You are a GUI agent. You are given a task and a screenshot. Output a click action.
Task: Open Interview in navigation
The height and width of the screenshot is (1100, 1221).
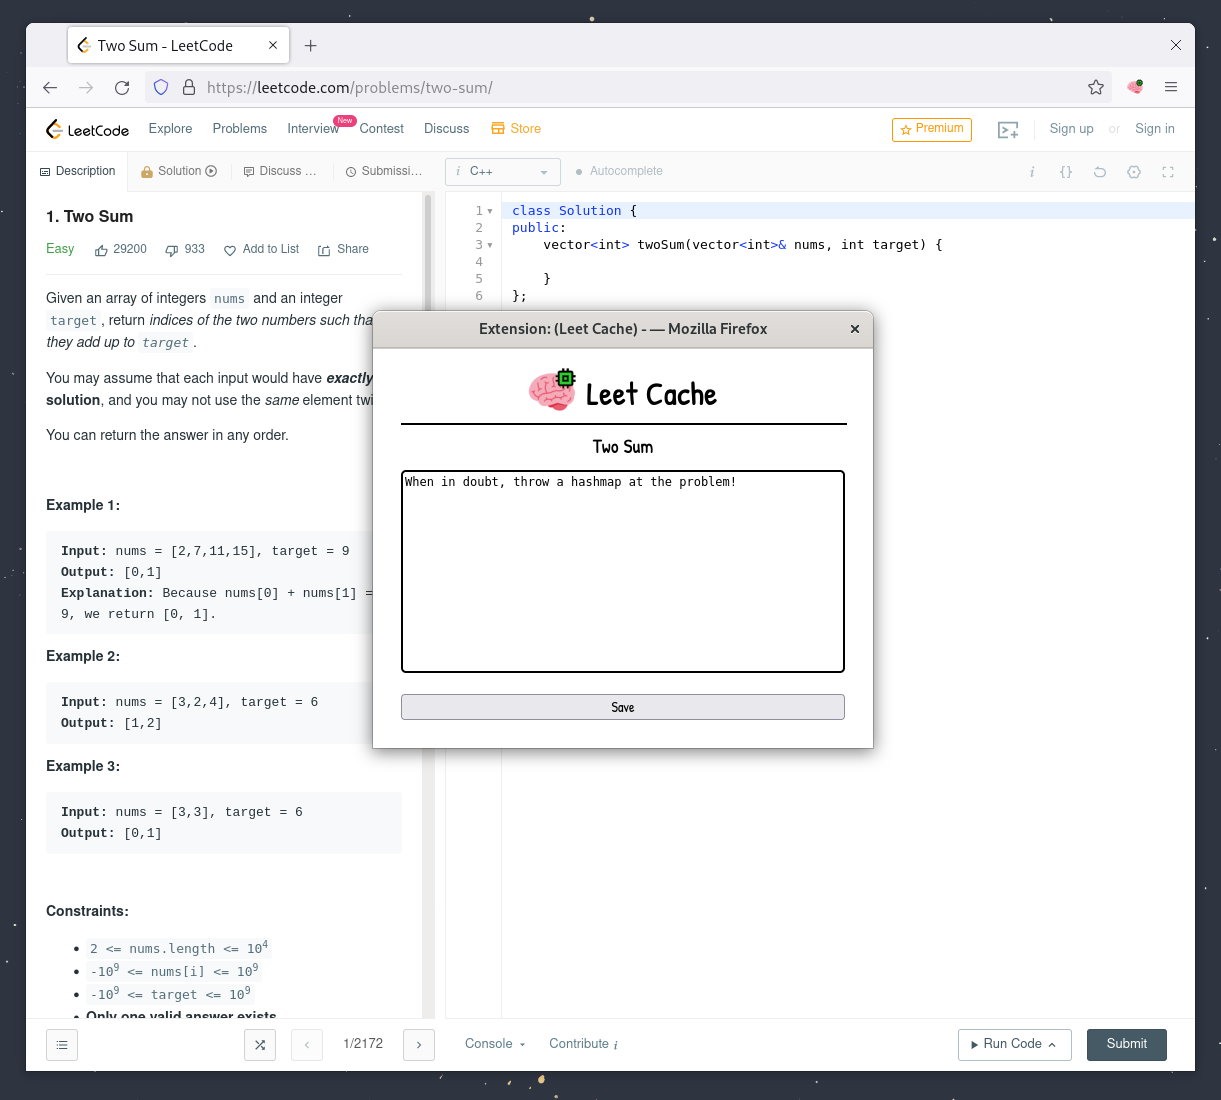tap(313, 128)
